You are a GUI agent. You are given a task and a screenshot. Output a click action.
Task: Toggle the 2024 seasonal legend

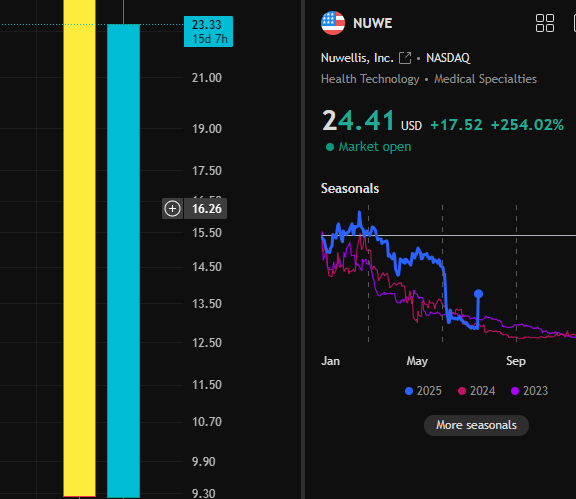click(477, 391)
